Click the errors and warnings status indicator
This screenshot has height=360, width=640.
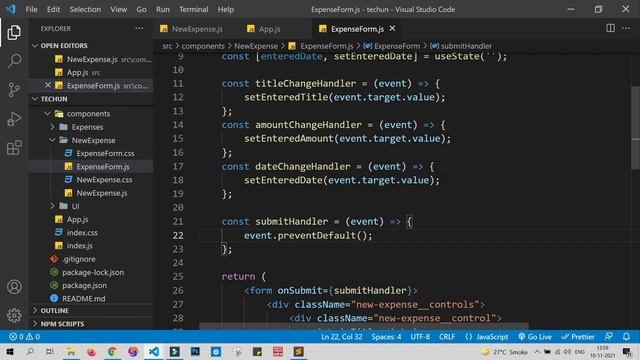click(x=24, y=337)
